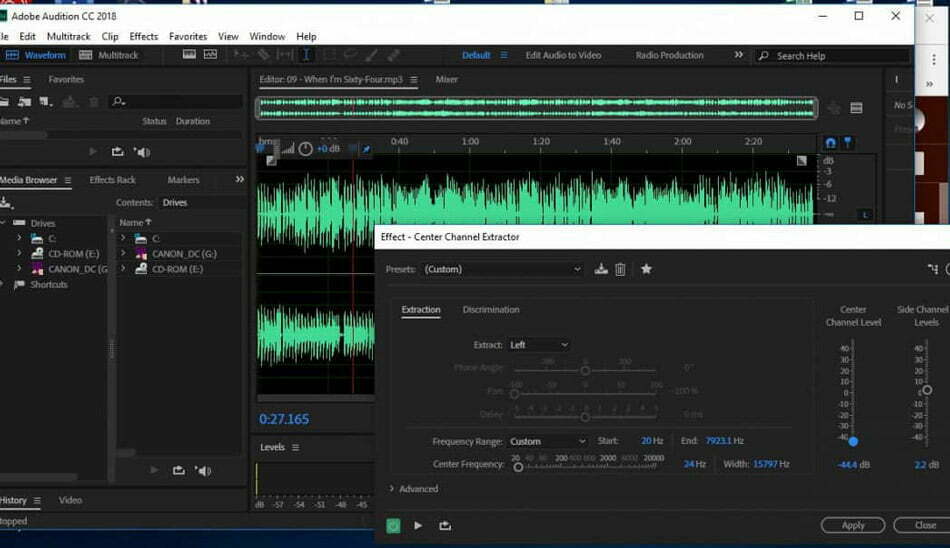Click Apply button in effect dialog
Image resolution: width=950 pixels, height=548 pixels.
pos(853,525)
